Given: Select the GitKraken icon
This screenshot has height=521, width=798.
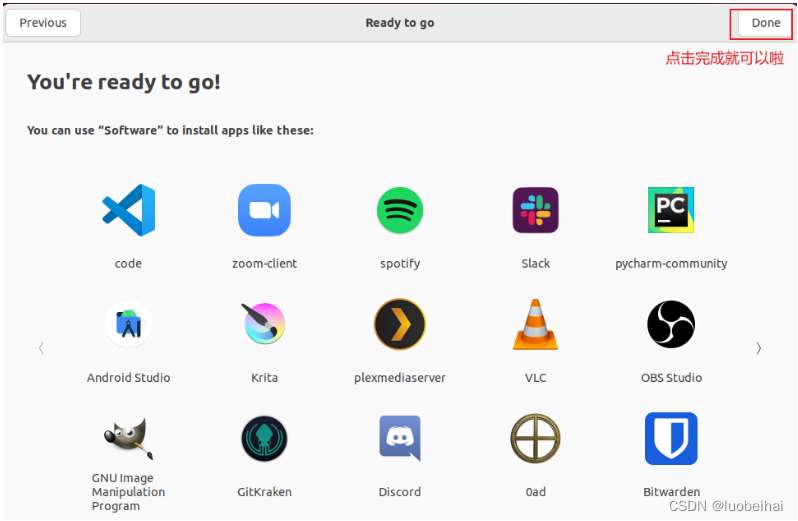Looking at the screenshot, I should click(264, 439).
